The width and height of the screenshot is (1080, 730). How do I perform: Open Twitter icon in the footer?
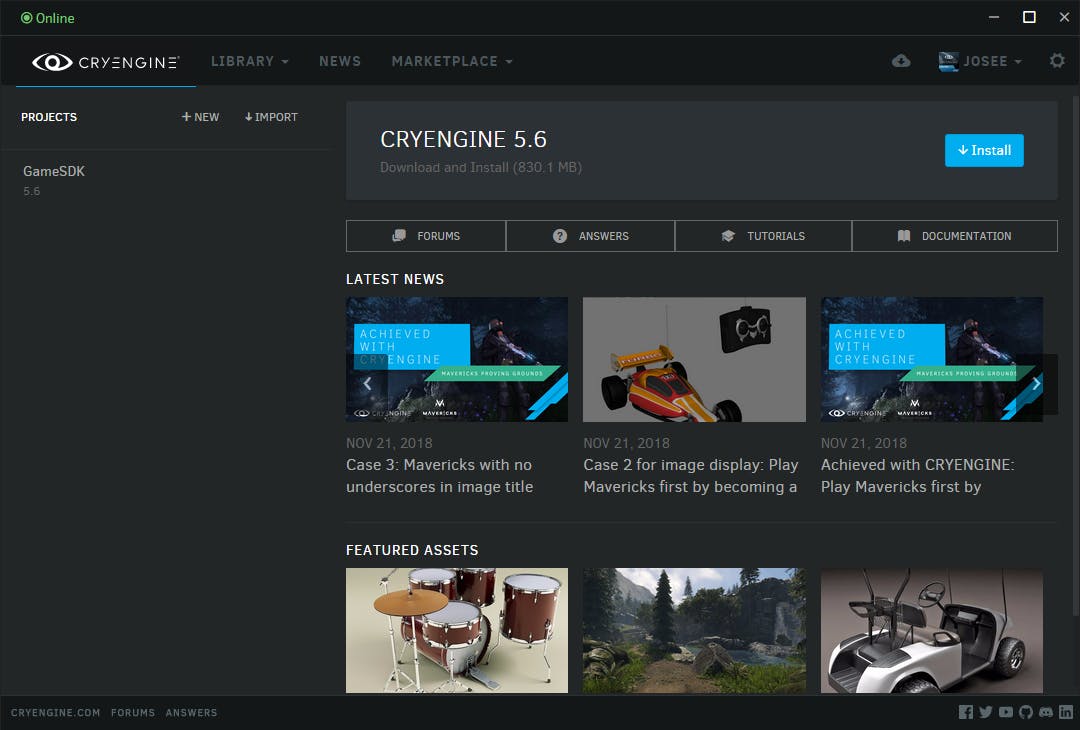(986, 712)
